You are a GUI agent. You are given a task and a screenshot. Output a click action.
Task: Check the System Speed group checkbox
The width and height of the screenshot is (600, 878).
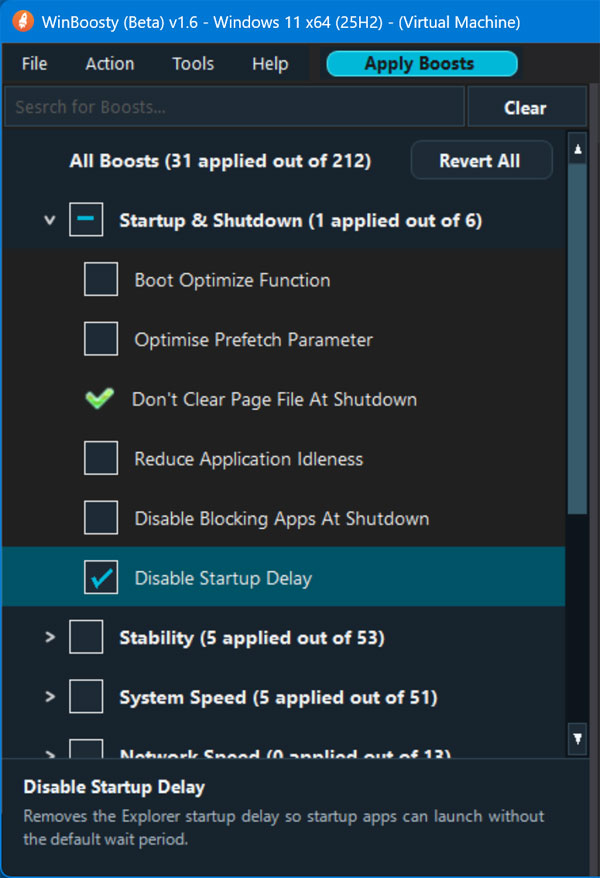(x=86, y=696)
